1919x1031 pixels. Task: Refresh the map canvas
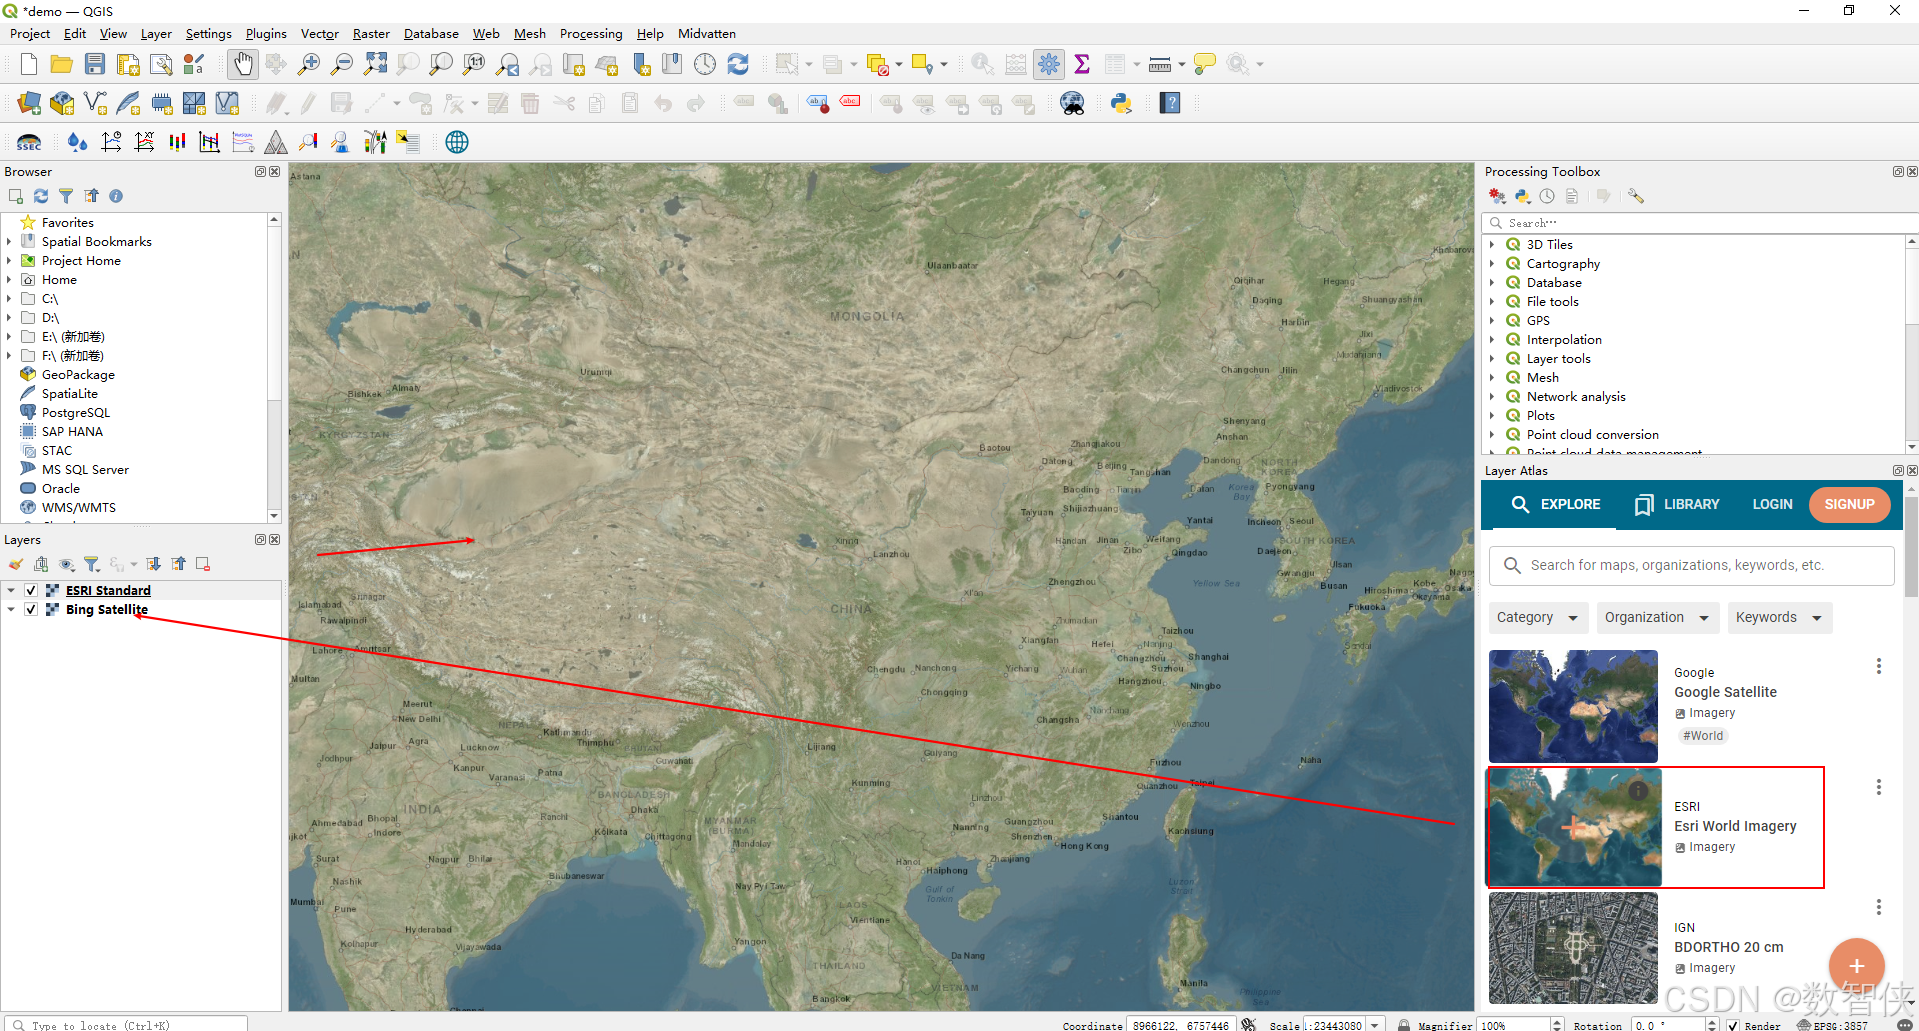click(738, 64)
